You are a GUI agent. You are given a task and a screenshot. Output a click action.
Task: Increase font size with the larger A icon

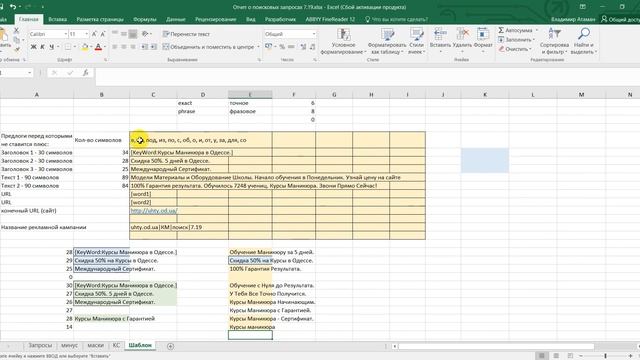94,34
